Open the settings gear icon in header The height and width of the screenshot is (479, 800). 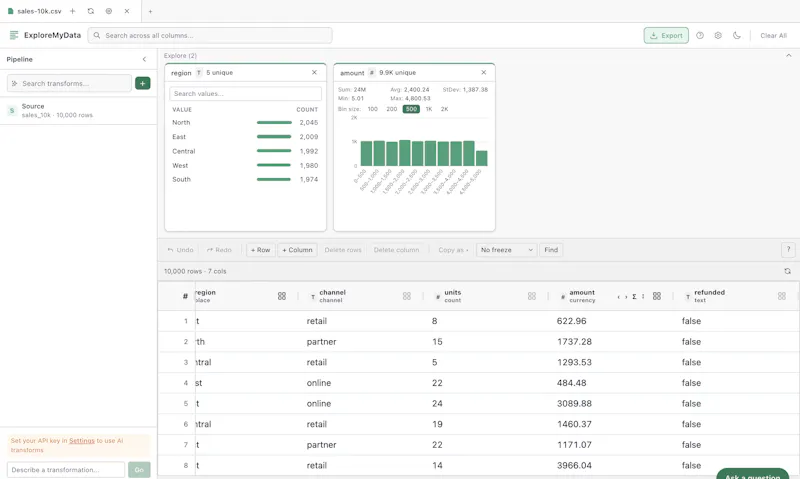[x=718, y=35]
